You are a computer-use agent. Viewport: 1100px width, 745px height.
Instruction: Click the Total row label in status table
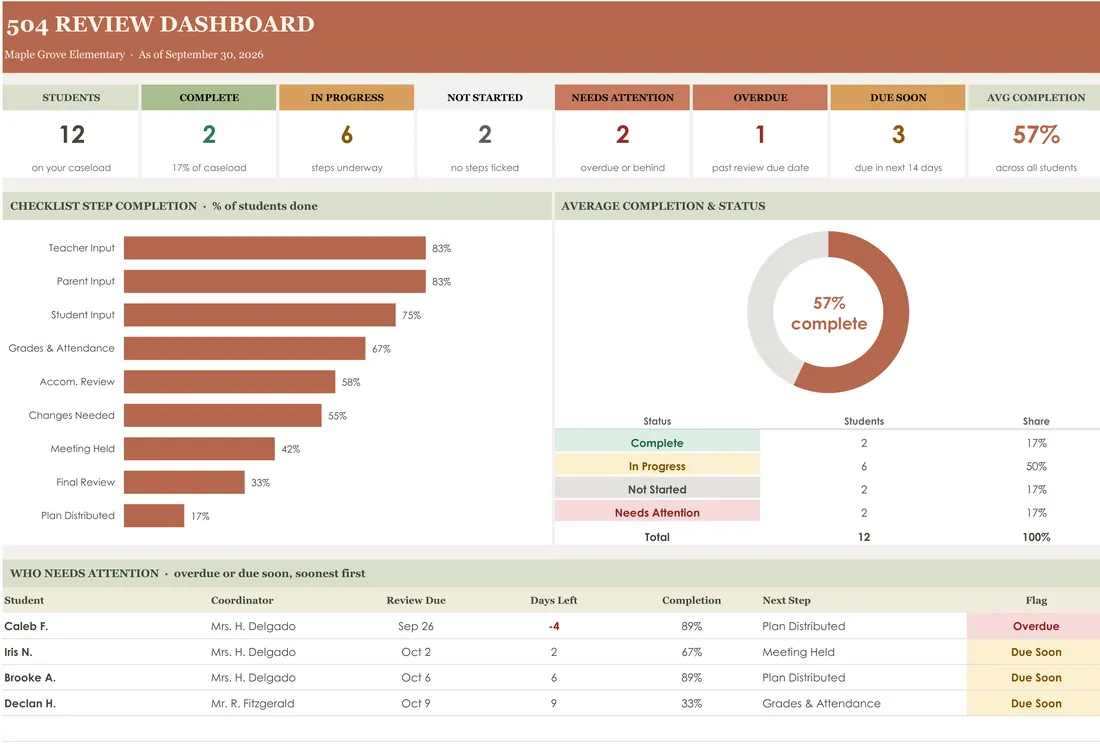[x=657, y=537]
